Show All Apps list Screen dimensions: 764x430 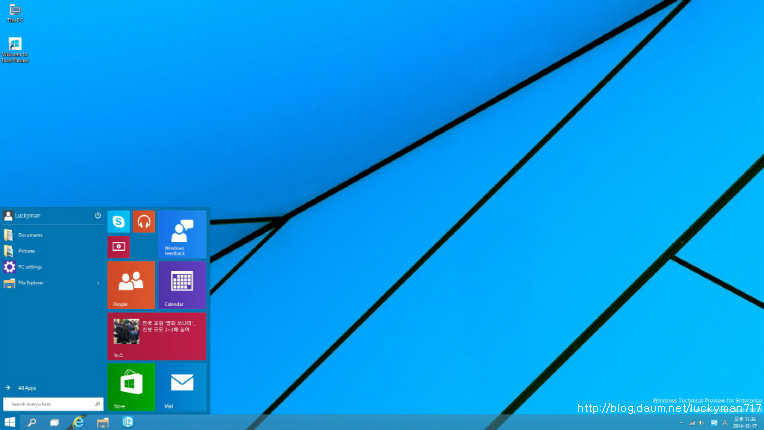tap(21, 388)
